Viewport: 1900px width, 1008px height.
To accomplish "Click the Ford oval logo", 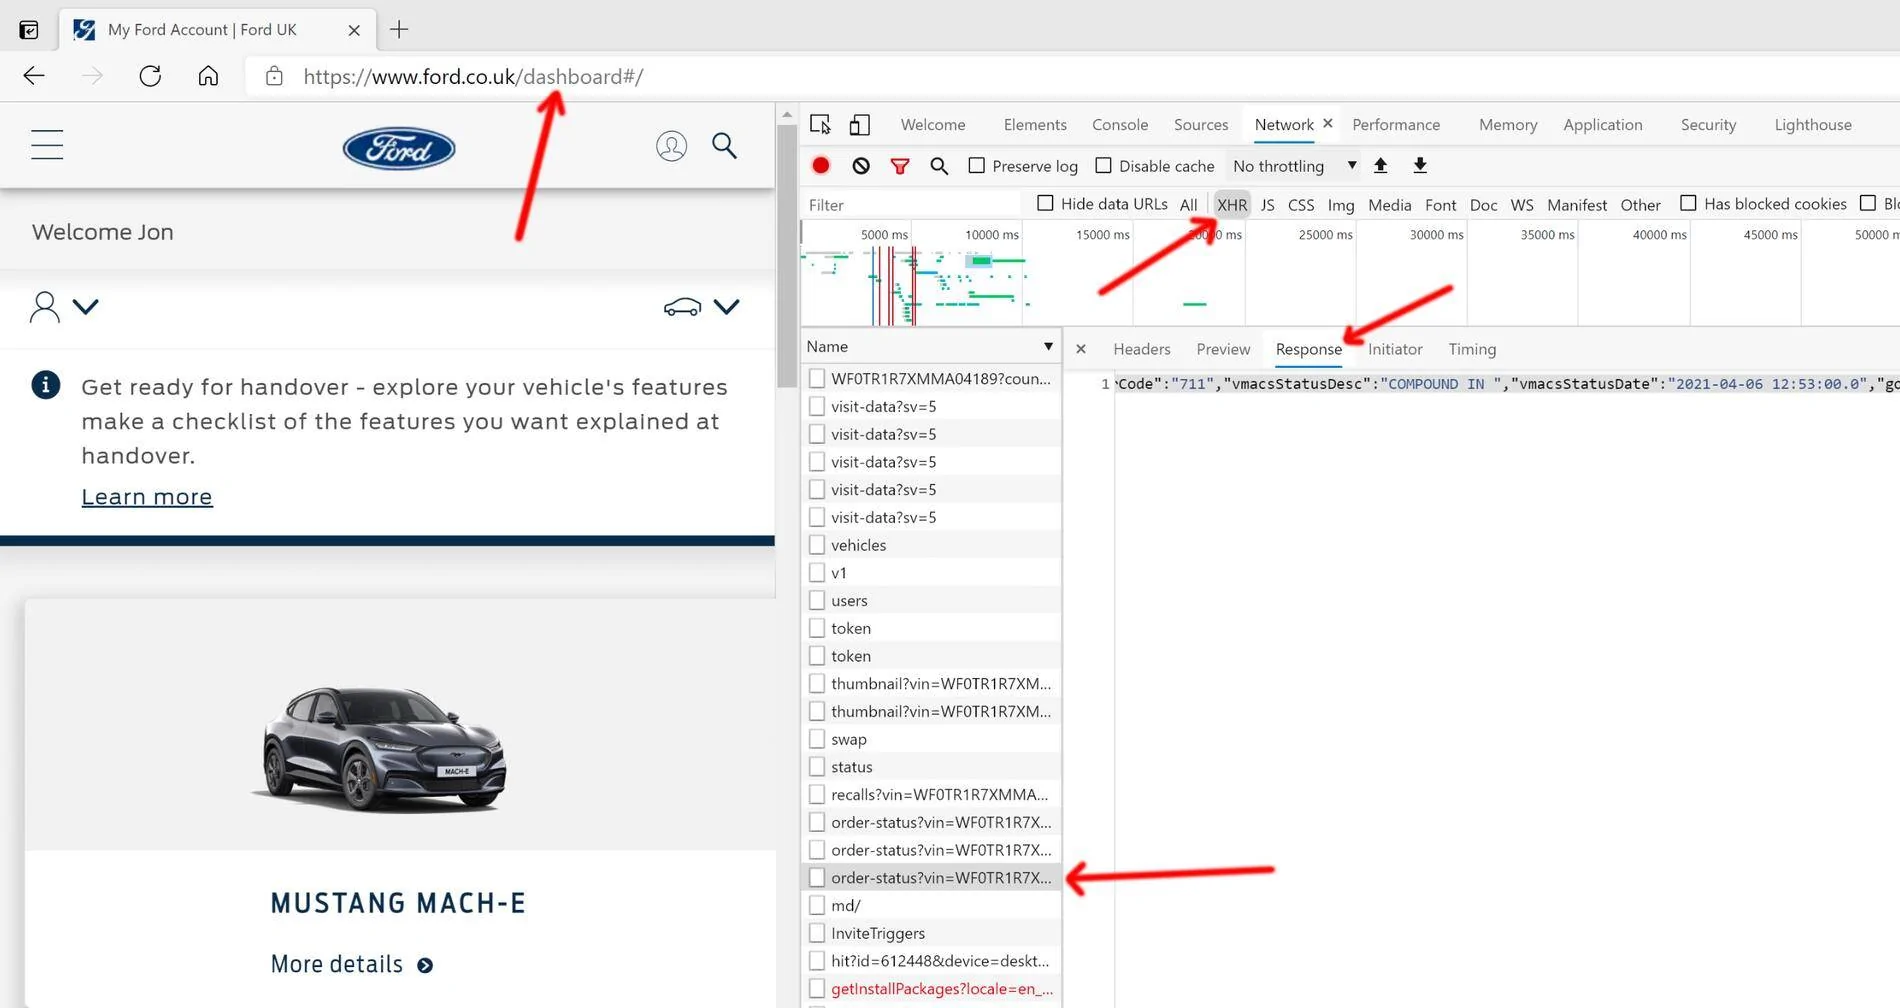I will click(x=399, y=148).
